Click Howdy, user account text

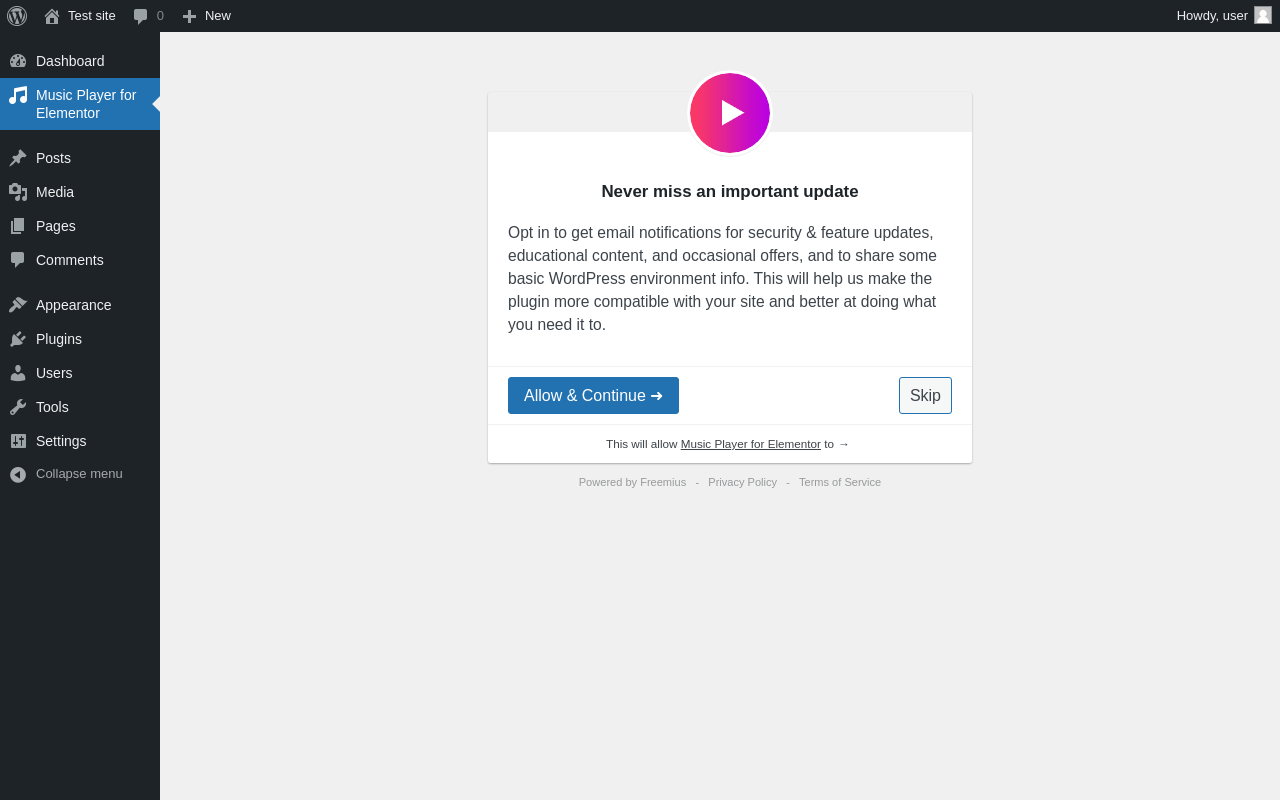tap(1212, 16)
